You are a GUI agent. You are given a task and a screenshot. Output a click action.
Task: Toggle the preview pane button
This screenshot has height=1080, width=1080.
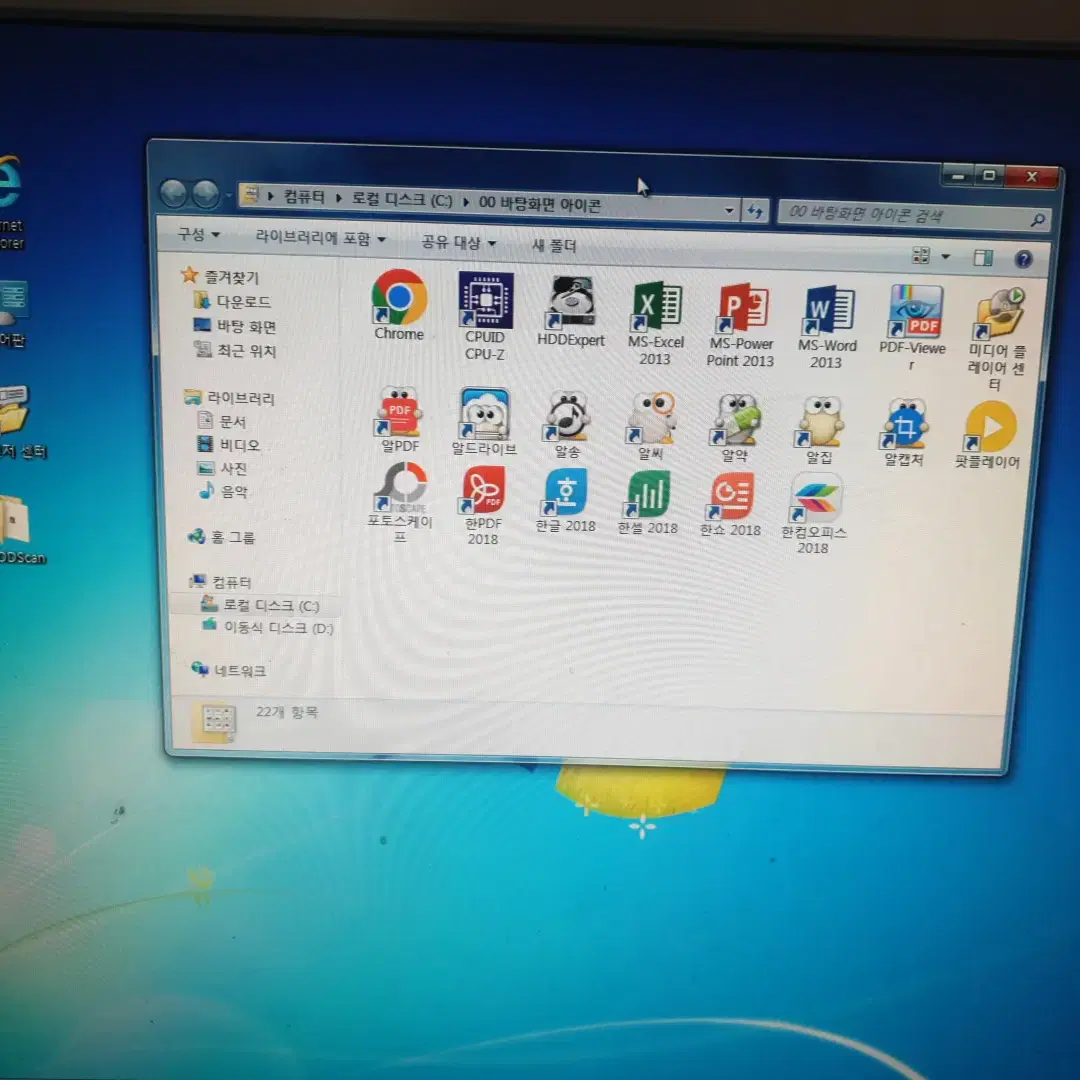coord(983,258)
